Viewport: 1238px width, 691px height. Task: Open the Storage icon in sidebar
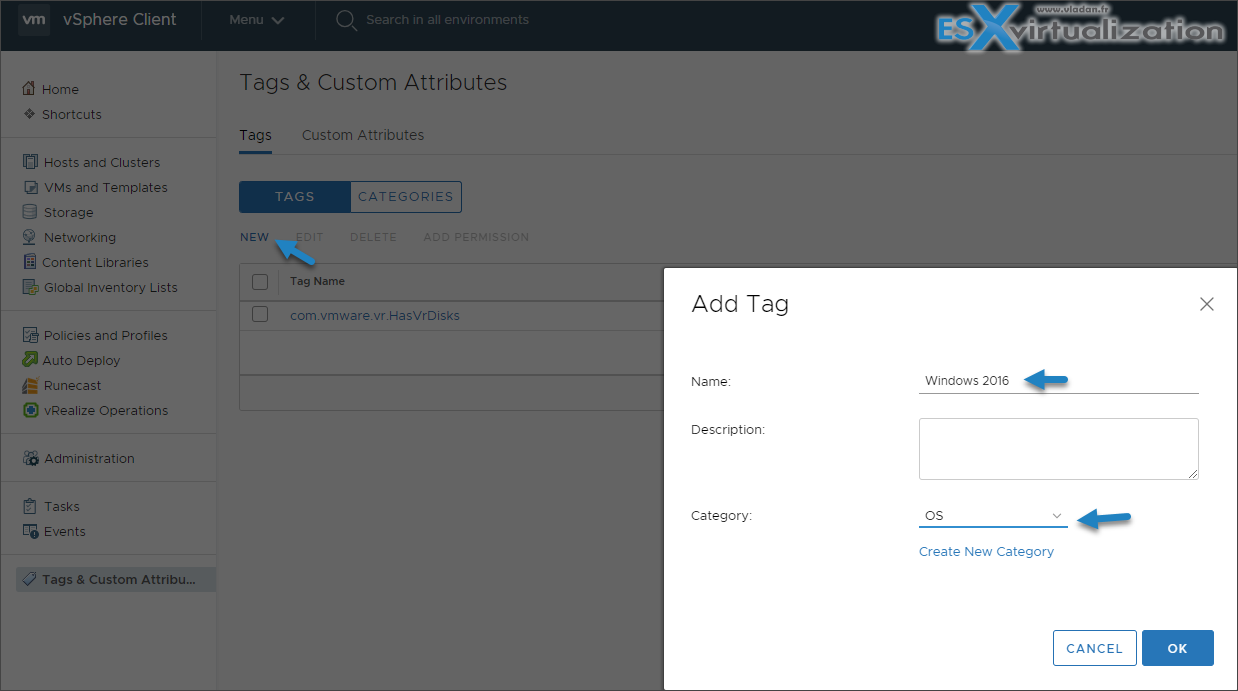click(x=30, y=212)
